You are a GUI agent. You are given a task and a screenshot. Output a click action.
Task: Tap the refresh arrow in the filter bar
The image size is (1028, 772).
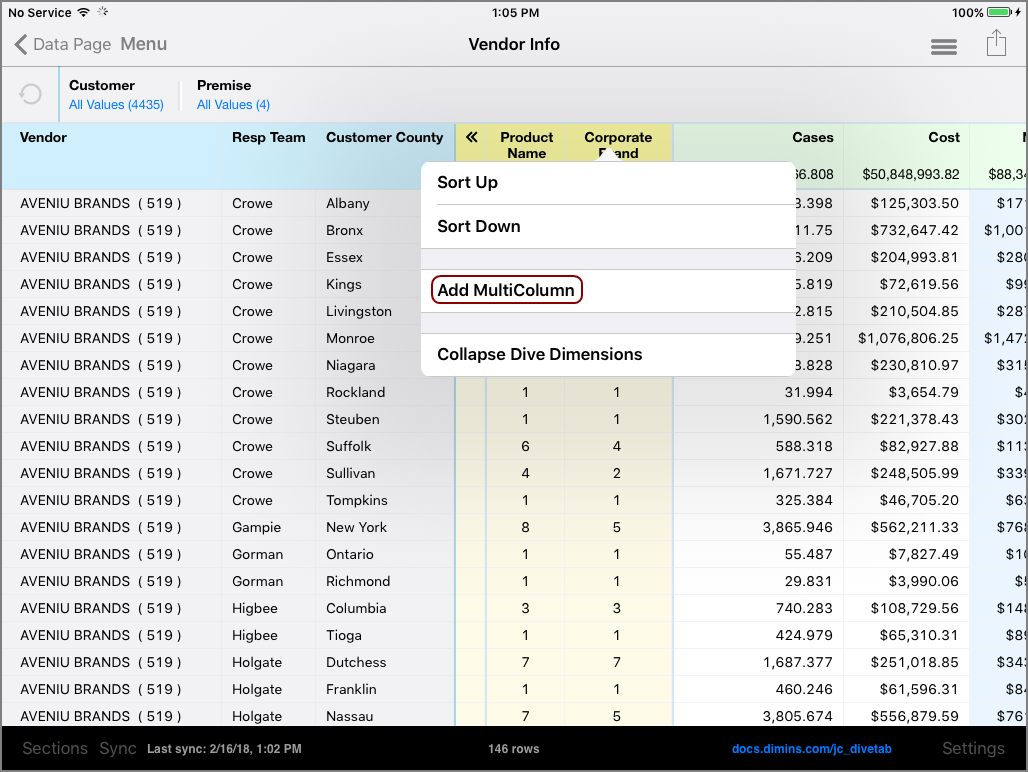pyautogui.click(x=29, y=94)
